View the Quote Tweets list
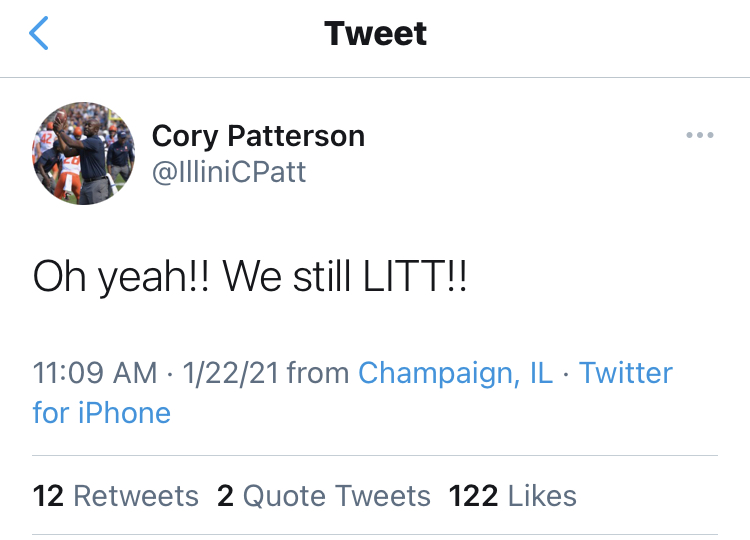The image size is (750, 540). point(337,495)
